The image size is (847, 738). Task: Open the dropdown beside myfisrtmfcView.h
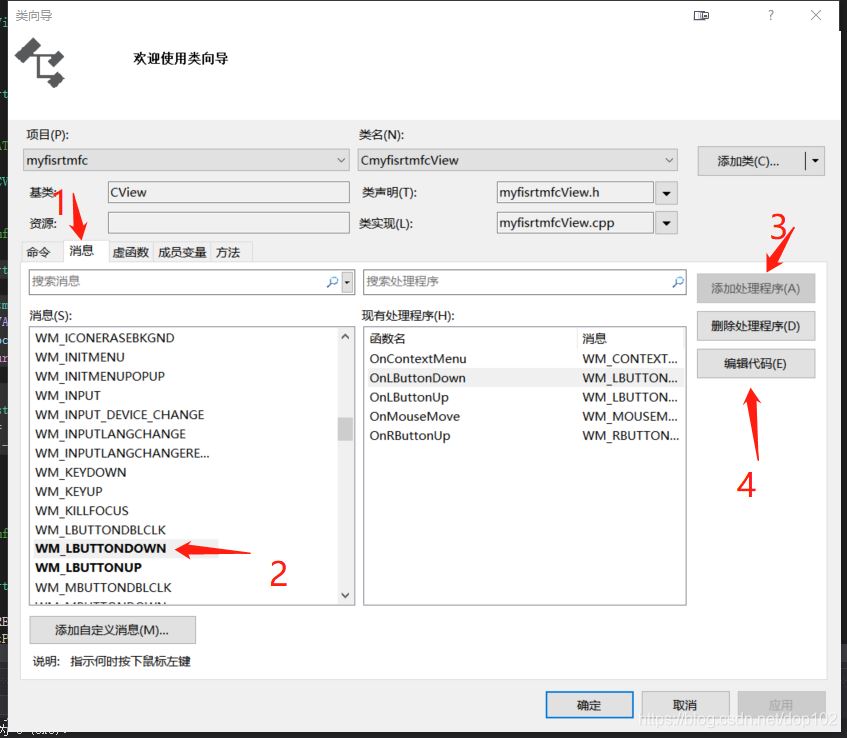pyautogui.click(x=667, y=193)
